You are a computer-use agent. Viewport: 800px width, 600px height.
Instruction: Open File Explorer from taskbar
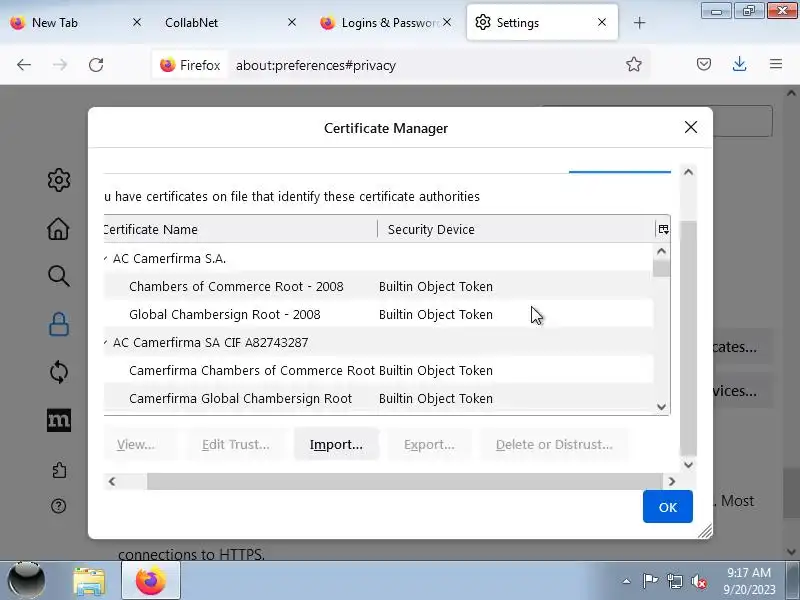point(89,581)
